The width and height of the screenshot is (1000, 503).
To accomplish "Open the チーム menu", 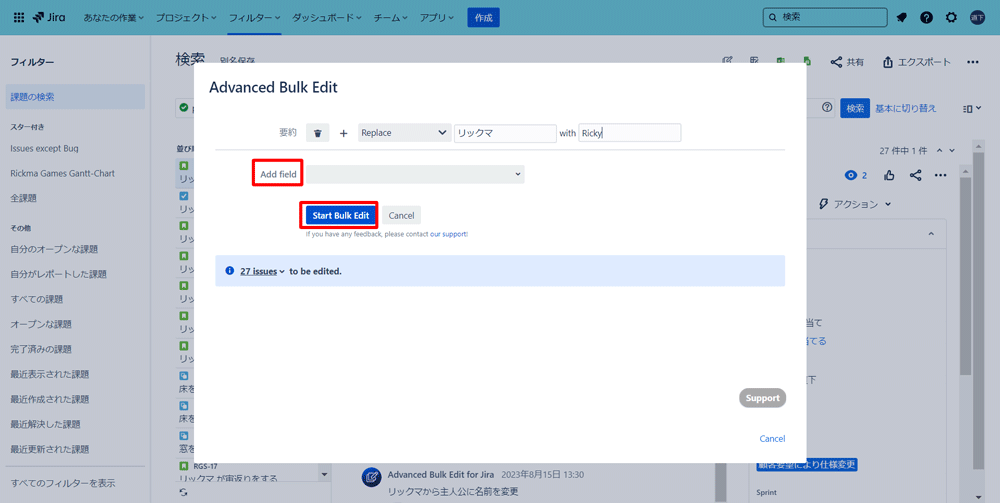I will 392,18.
